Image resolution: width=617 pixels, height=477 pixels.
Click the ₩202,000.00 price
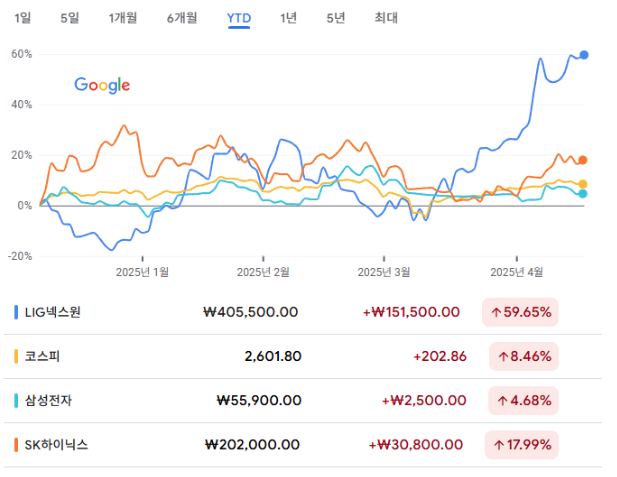coord(252,445)
